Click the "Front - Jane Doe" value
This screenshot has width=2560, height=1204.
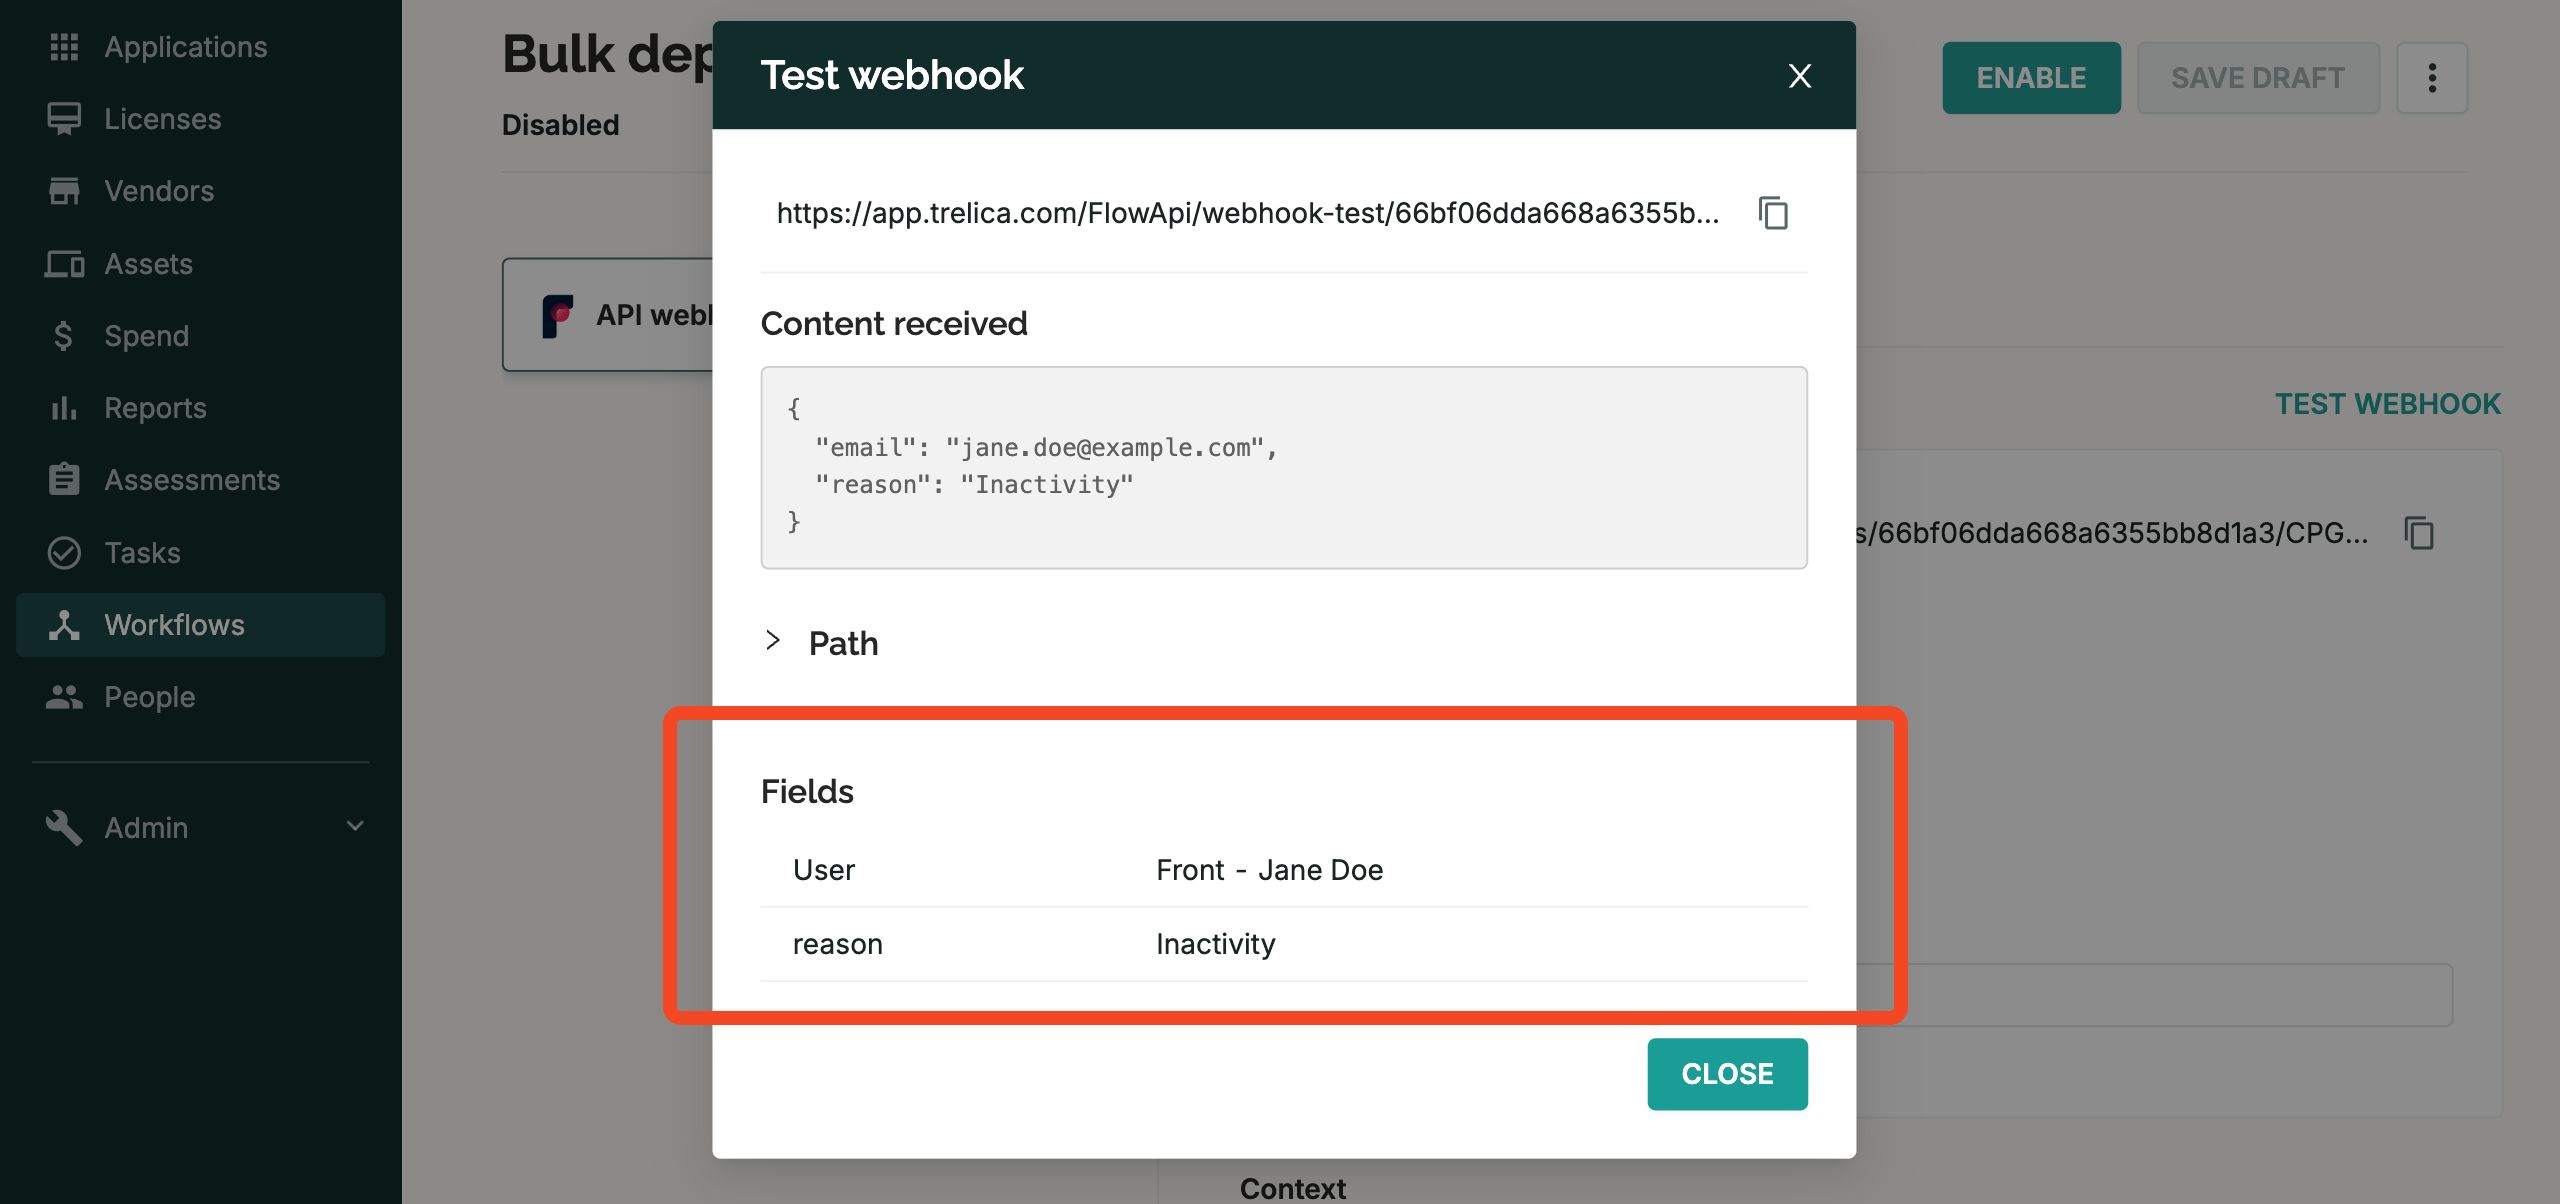click(x=1269, y=870)
